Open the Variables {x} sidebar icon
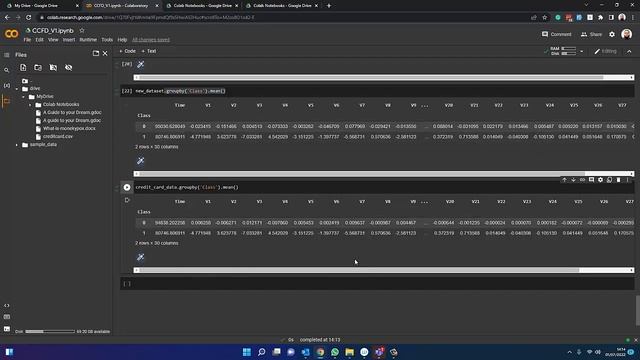The width and height of the screenshot is (640, 360). point(7,85)
